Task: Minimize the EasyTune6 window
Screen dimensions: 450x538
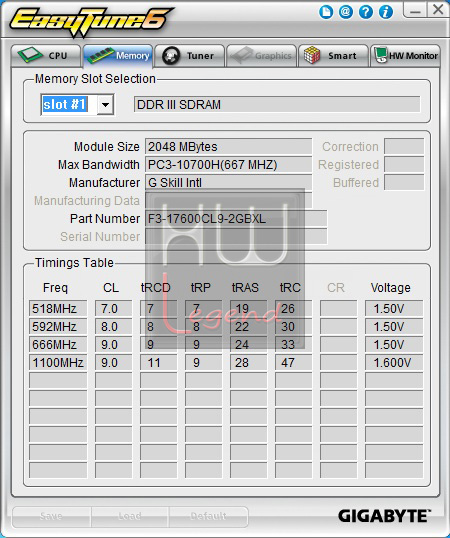Action: coord(415,10)
